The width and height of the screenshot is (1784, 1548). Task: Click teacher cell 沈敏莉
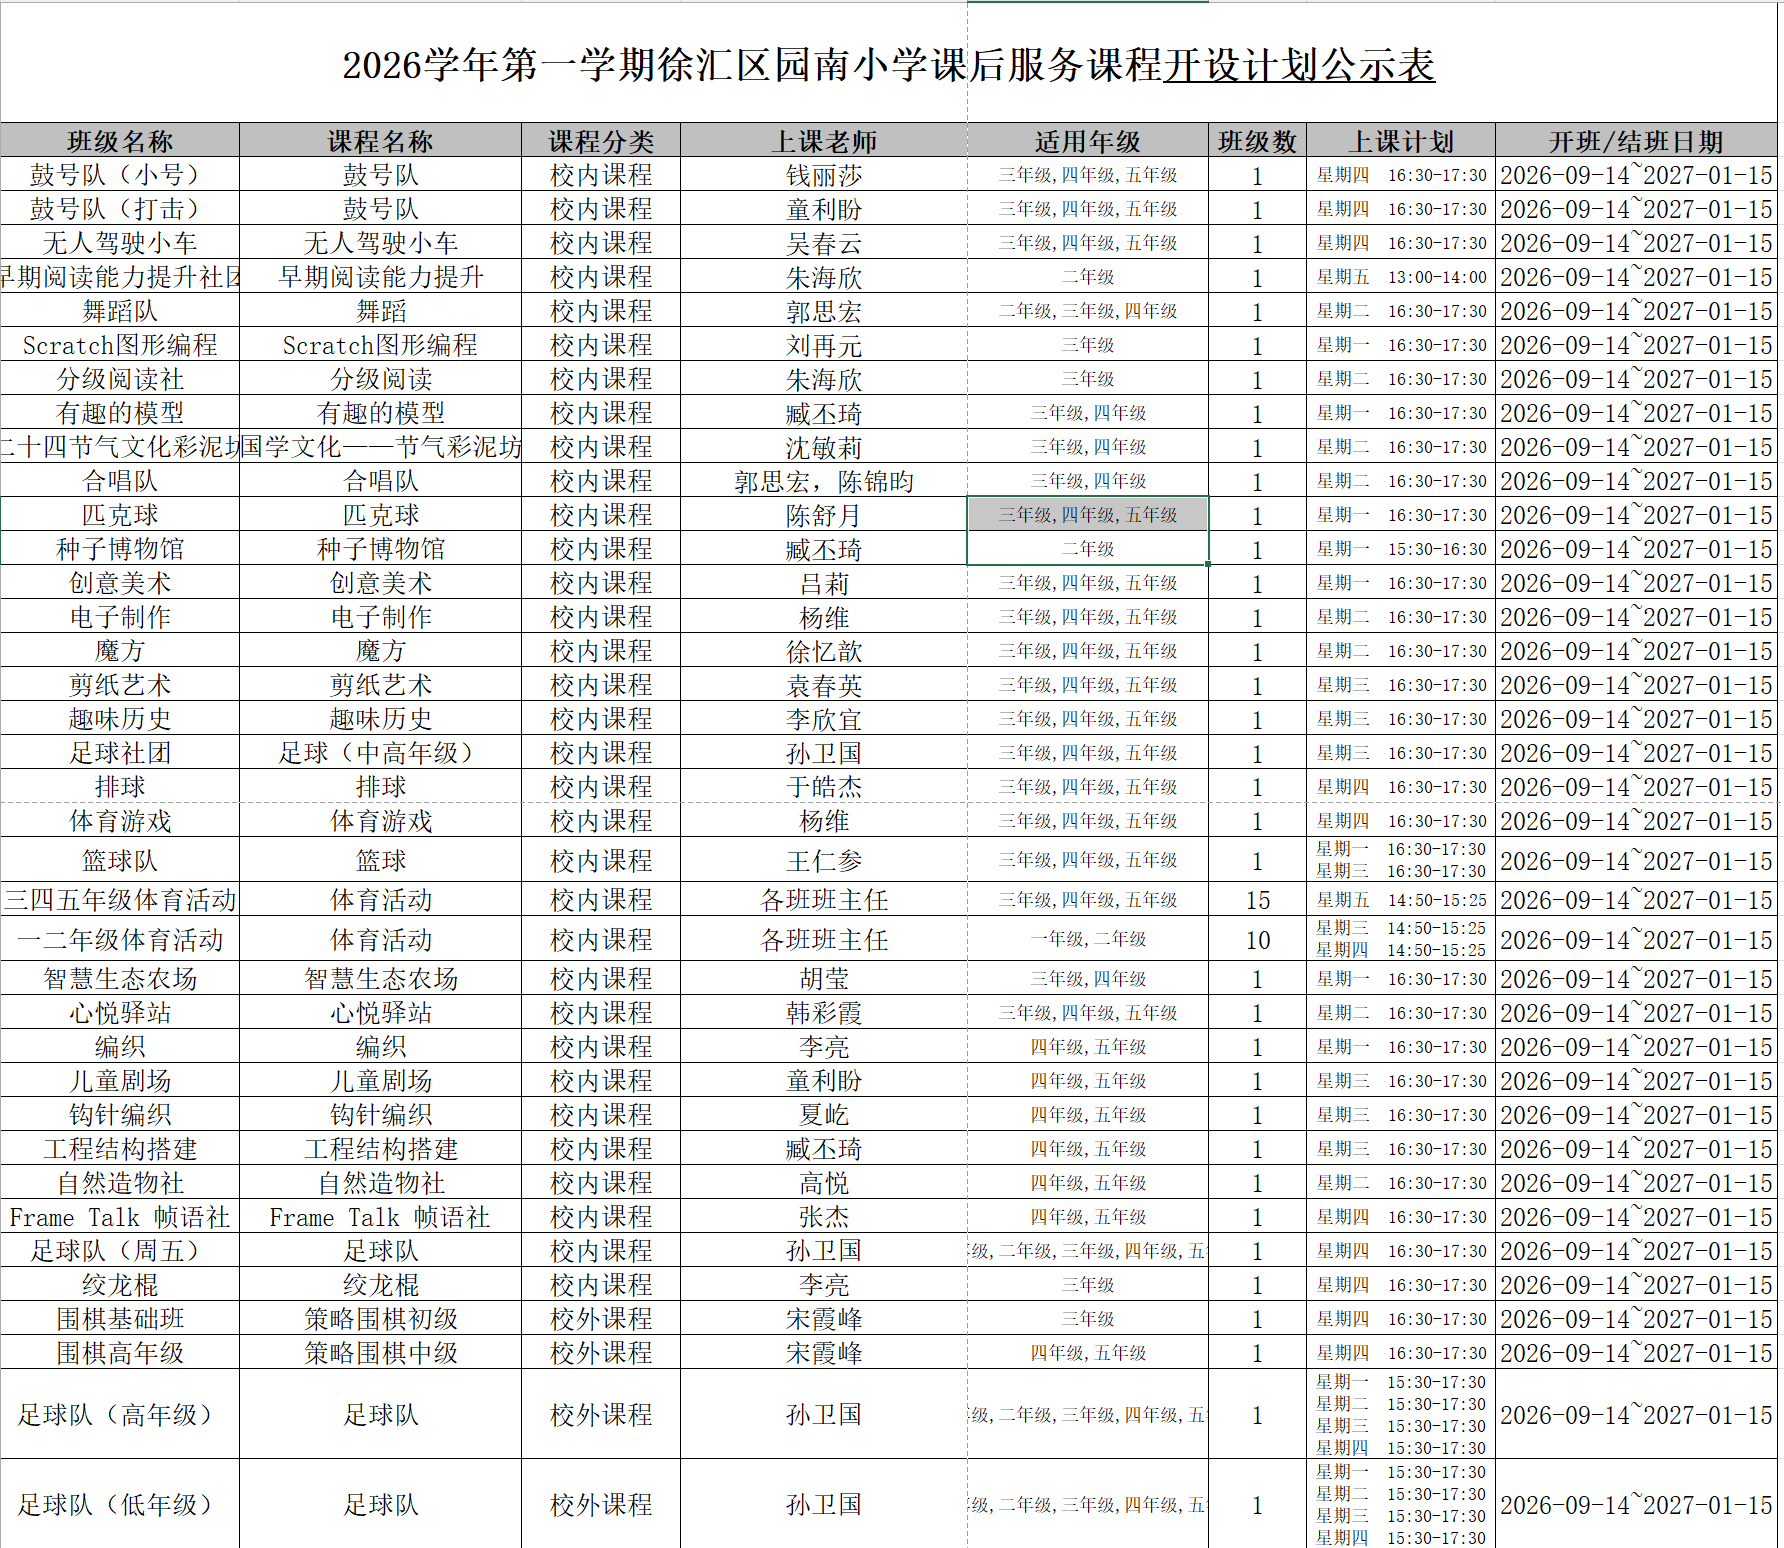824,447
